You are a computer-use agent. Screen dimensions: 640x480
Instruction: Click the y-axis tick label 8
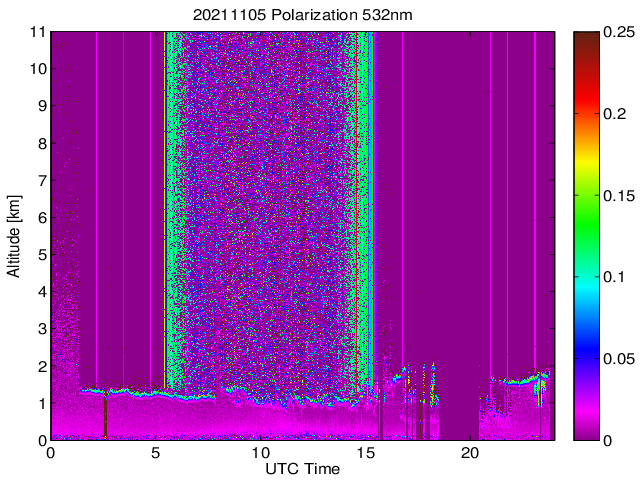pos(42,143)
